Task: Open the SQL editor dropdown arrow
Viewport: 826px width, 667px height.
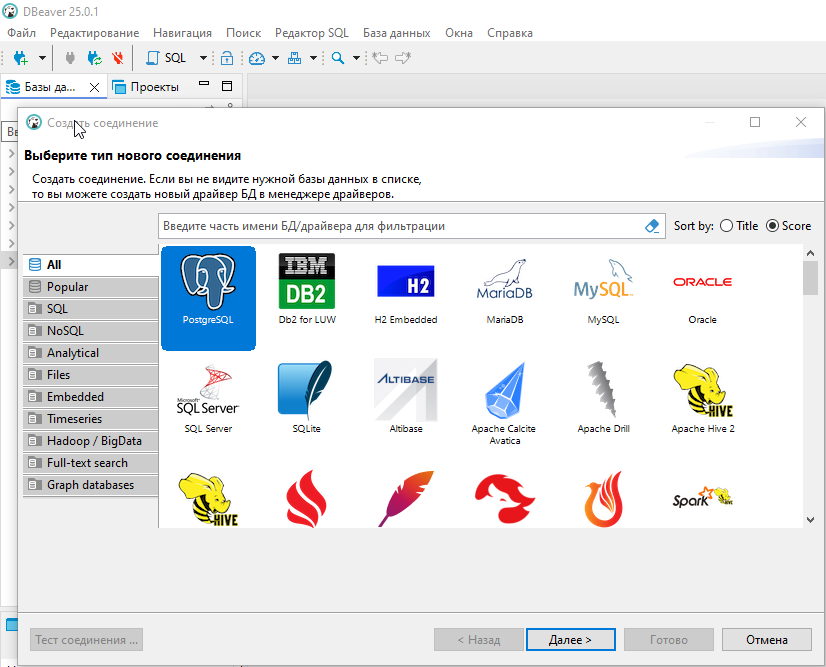Action: coord(203,58)
